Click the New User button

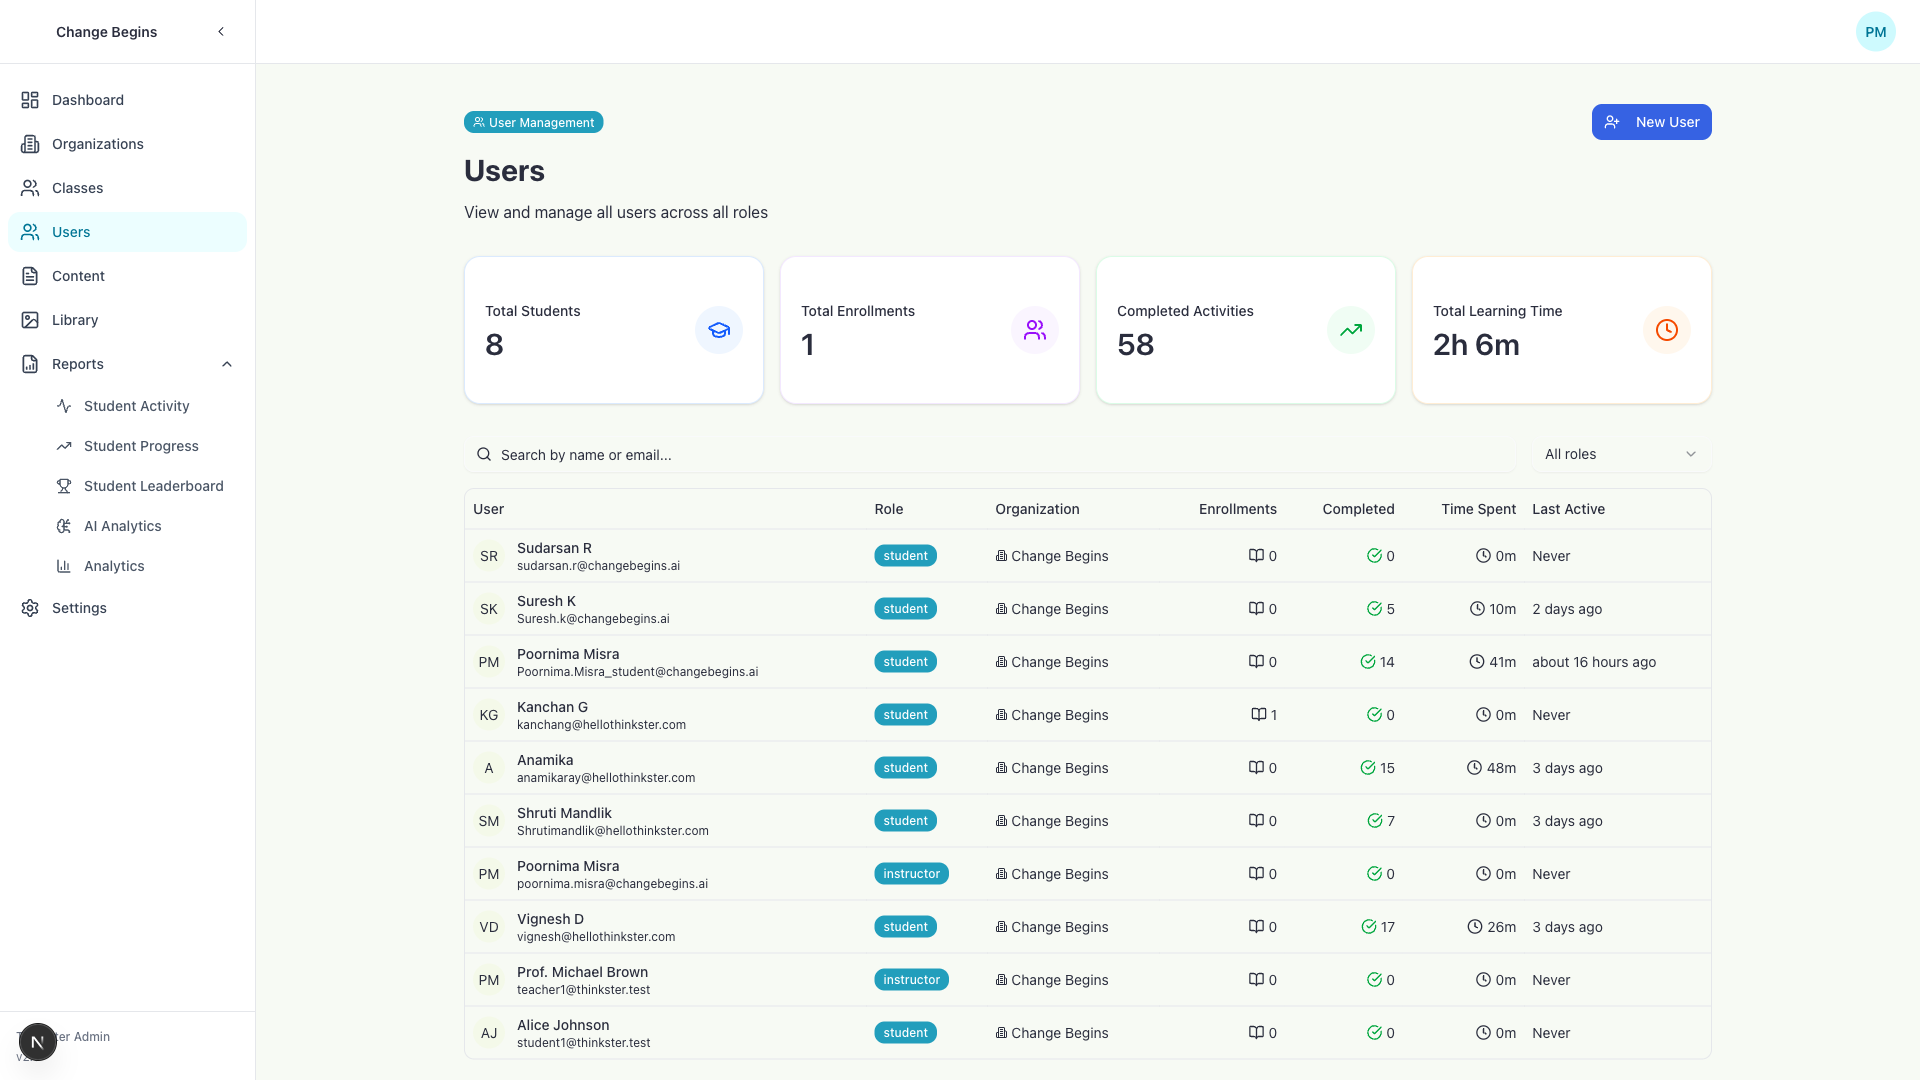click(x=1651, y=122)
